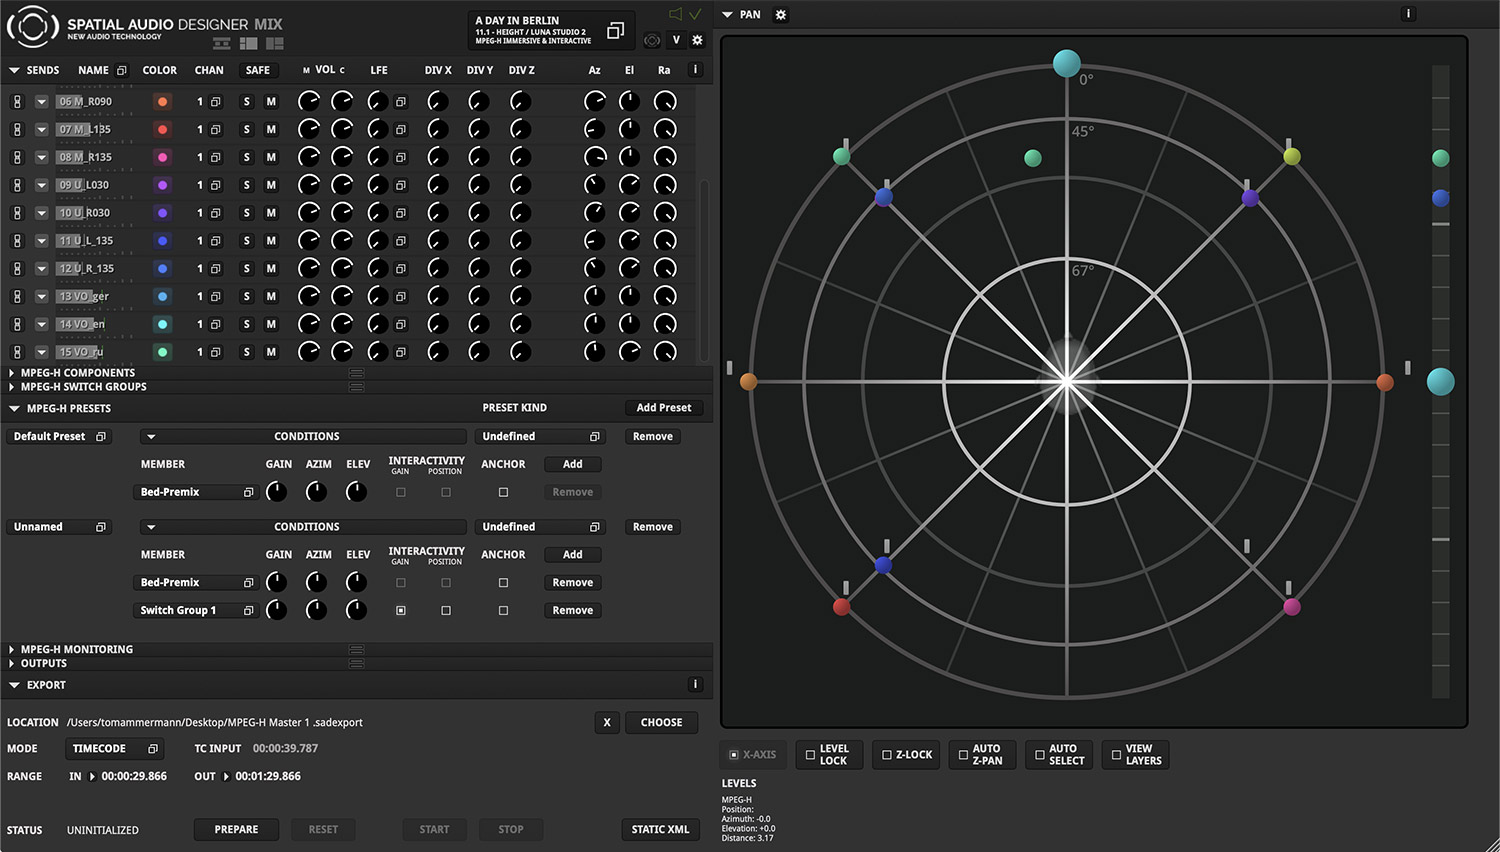Screen dimensions: 1500x852
Task: Open Default Preset kind Undefined dropdown
Action: coord(540,437)
